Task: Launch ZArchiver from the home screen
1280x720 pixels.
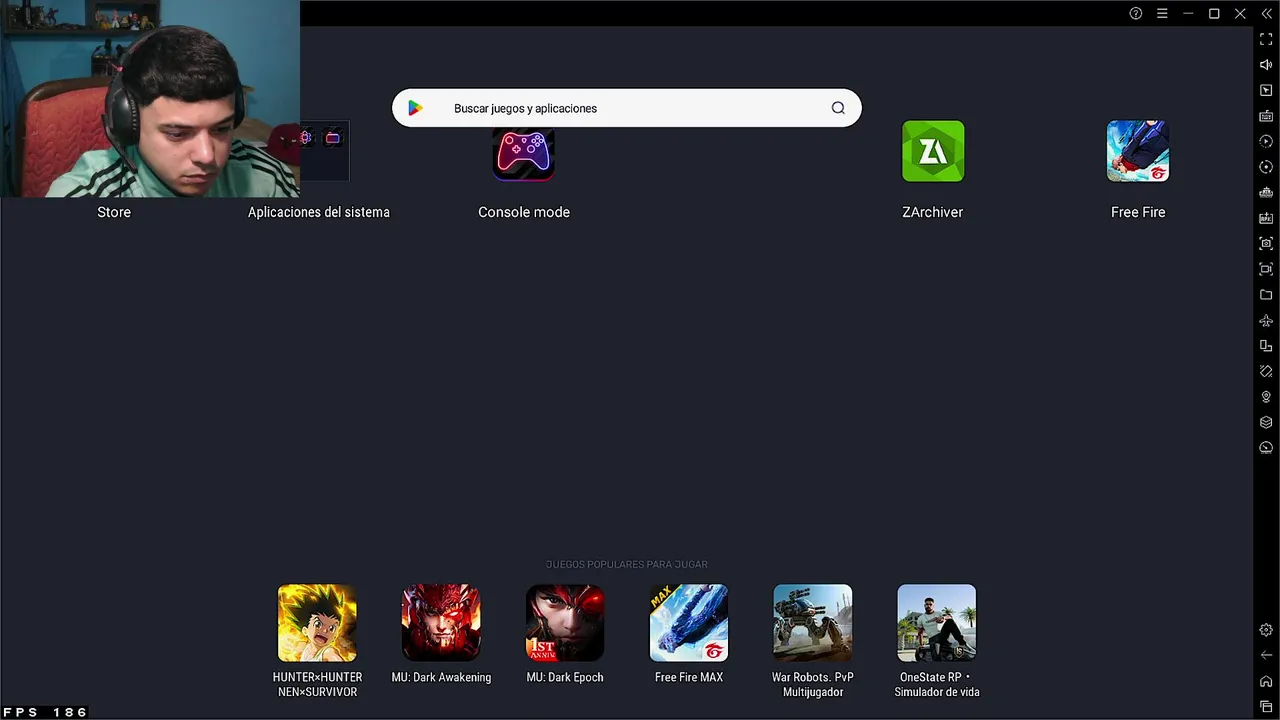Action: click(933, 151)
